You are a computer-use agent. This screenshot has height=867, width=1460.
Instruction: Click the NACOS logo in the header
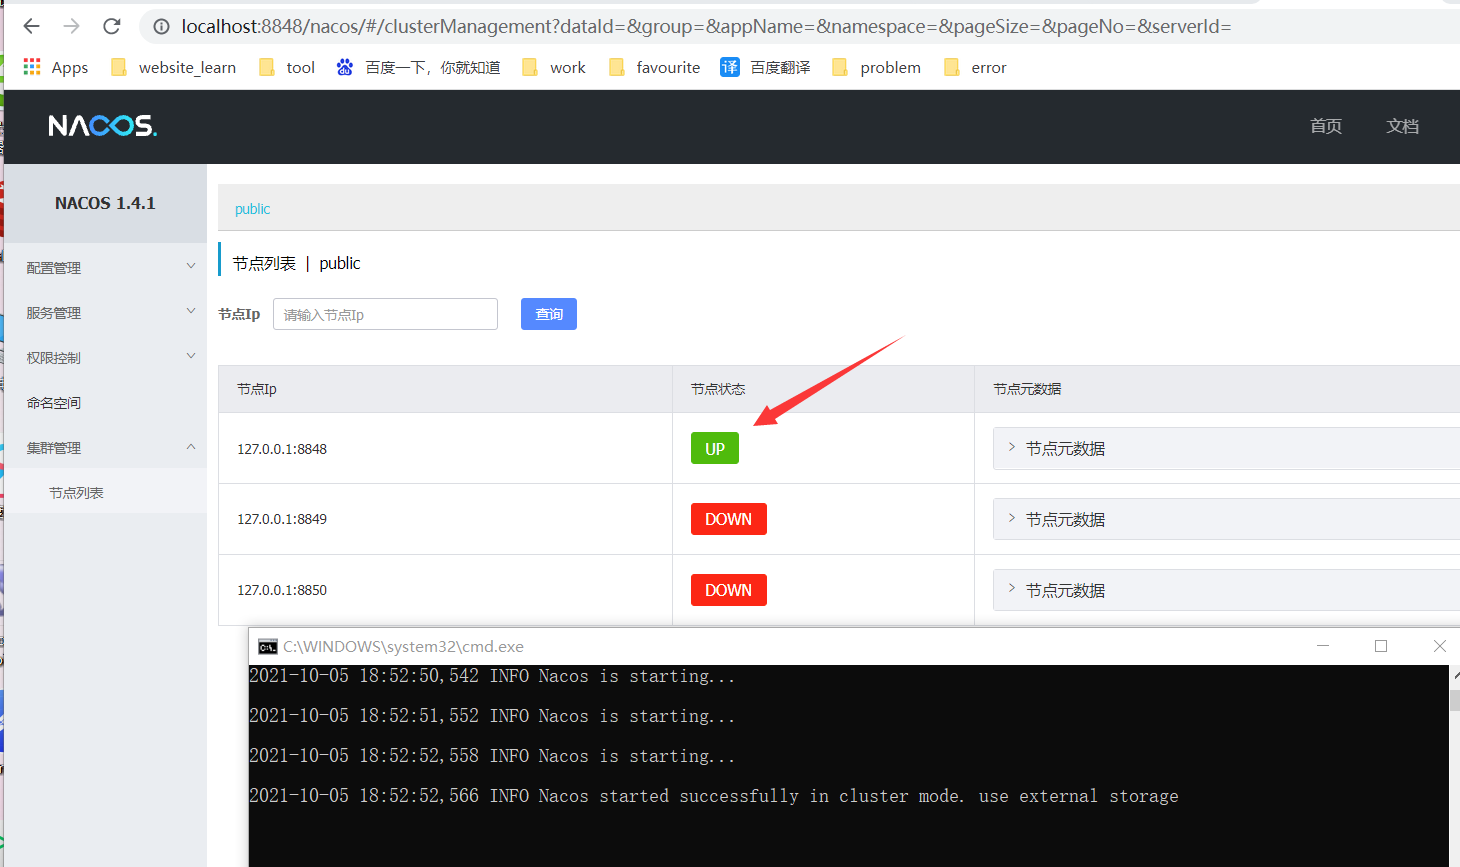pos(101,126)
